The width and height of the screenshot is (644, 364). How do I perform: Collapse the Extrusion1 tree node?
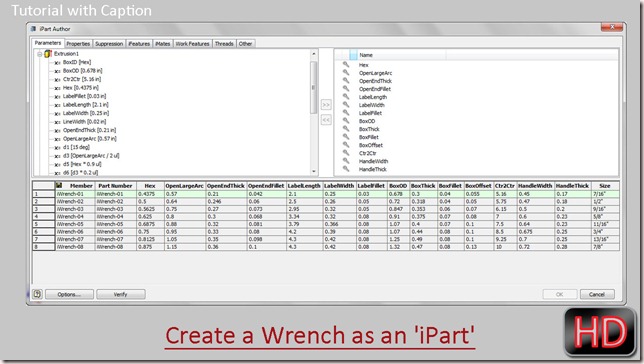(40, 54)
